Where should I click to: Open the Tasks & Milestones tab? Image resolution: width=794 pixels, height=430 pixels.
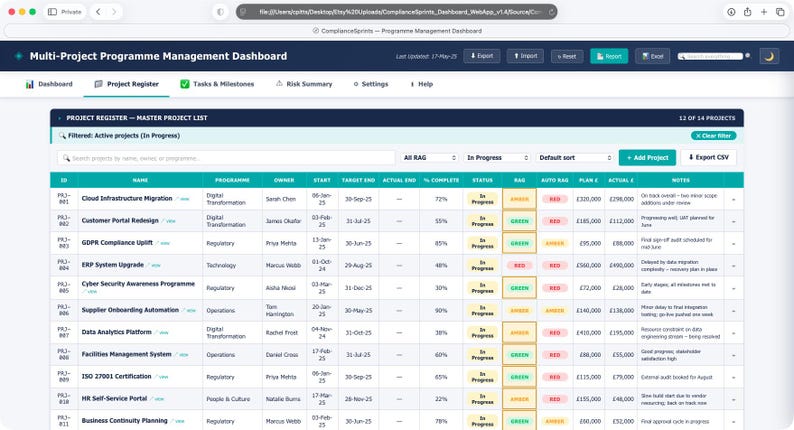[217, 84]
